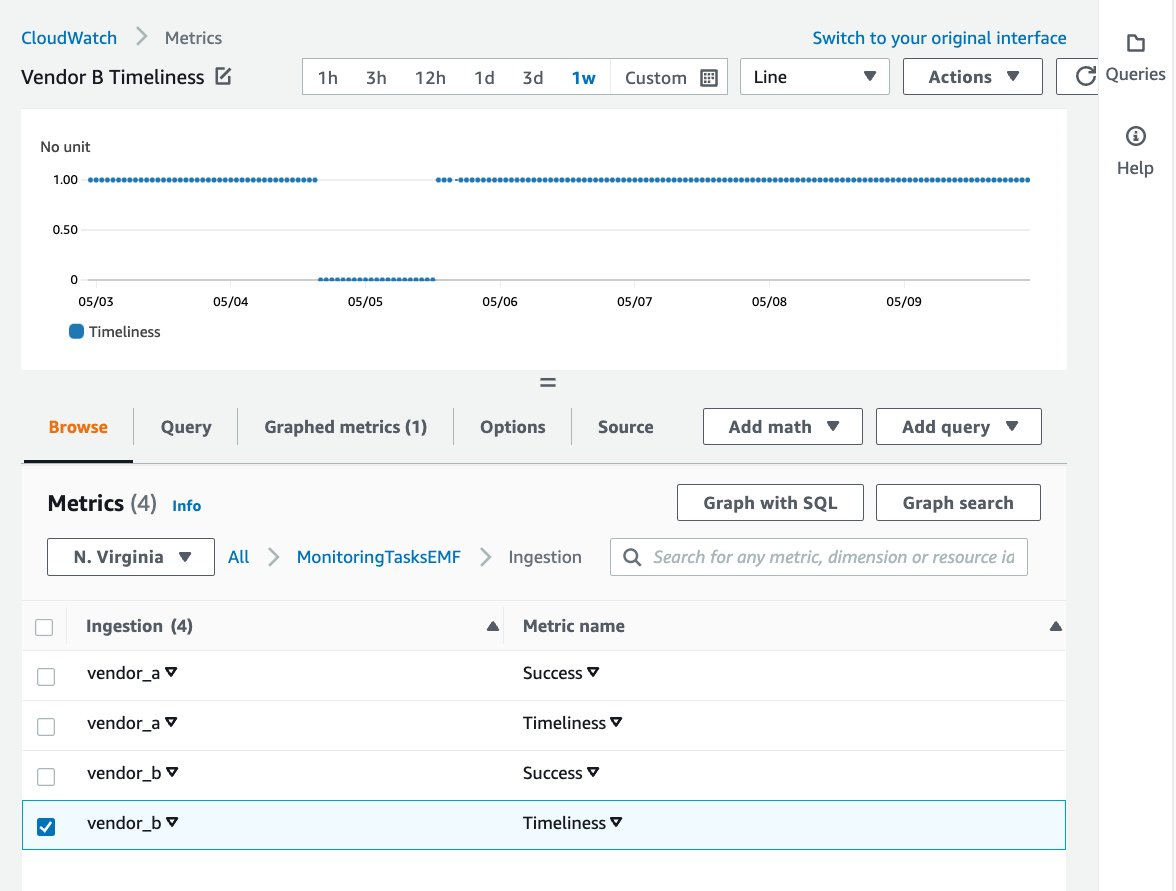Open the Actions dropdown
This screenshot has width=1176, height=891.
(x=971, y=76)
